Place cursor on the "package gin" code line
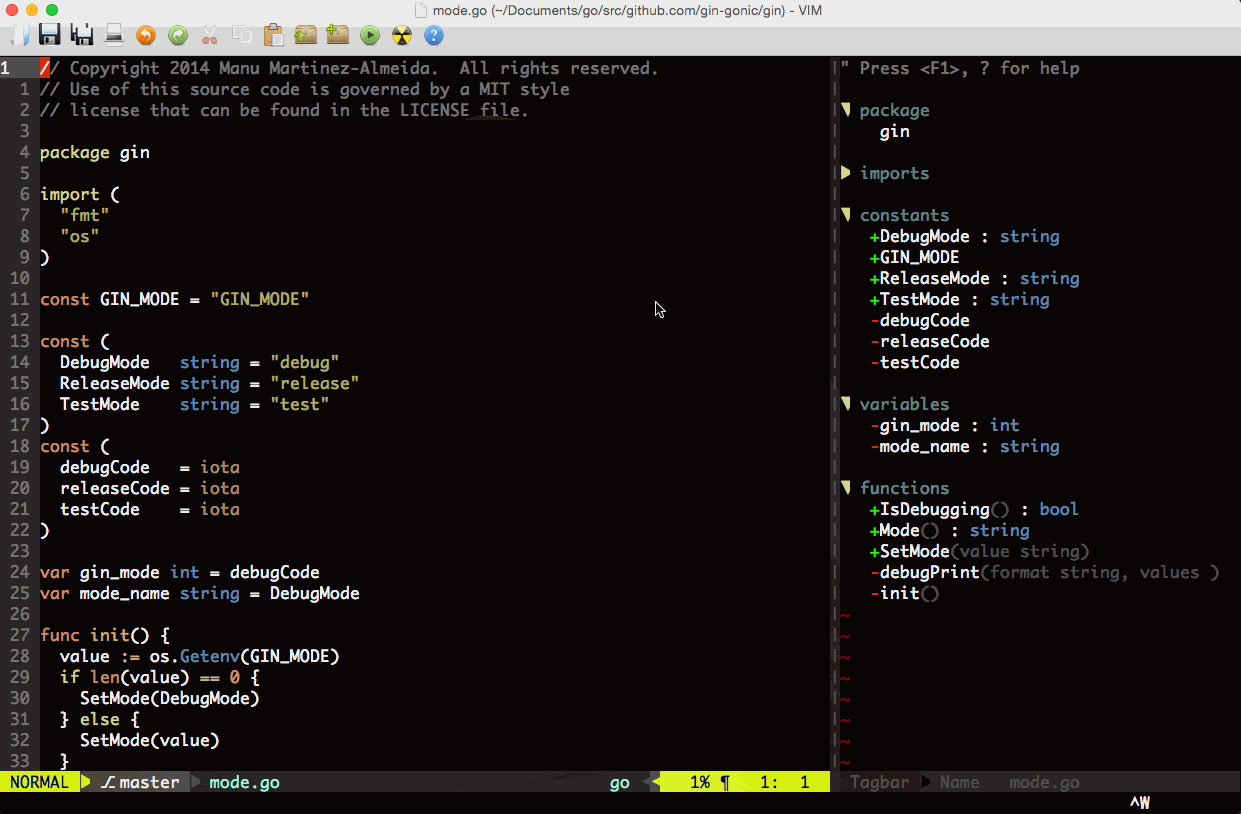This screenshot has height=814, width=1241. [x=95, y=152]
